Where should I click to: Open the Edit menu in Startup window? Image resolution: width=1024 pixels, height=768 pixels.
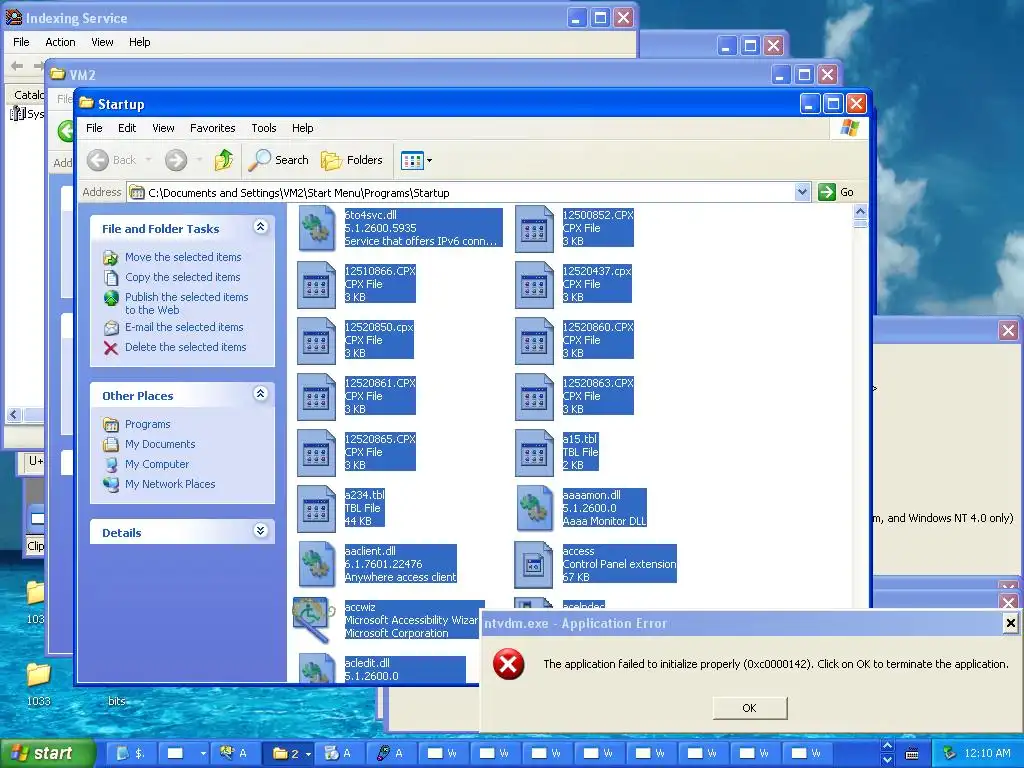pyautogui.click(x=127, y=128)
